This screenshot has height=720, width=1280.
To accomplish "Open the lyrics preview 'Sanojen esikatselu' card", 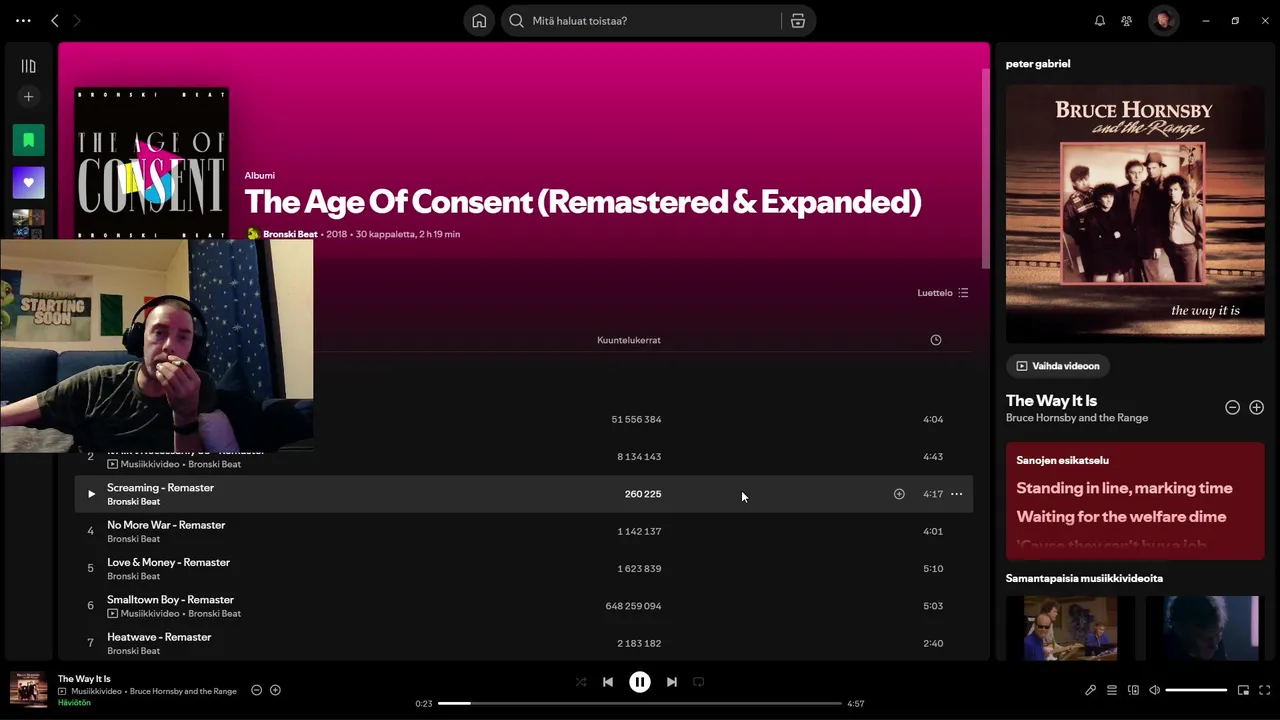I will (1135, 501).
